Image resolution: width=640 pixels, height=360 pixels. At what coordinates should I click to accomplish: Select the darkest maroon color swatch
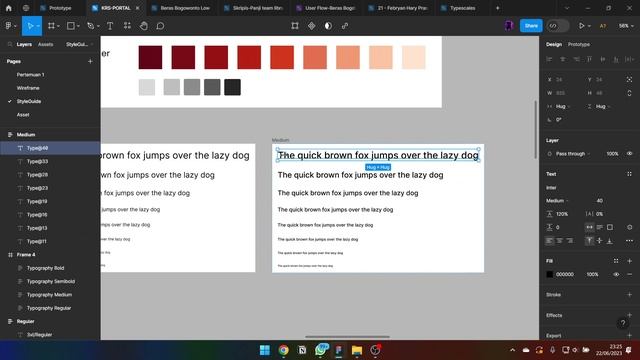pos(150,57)
